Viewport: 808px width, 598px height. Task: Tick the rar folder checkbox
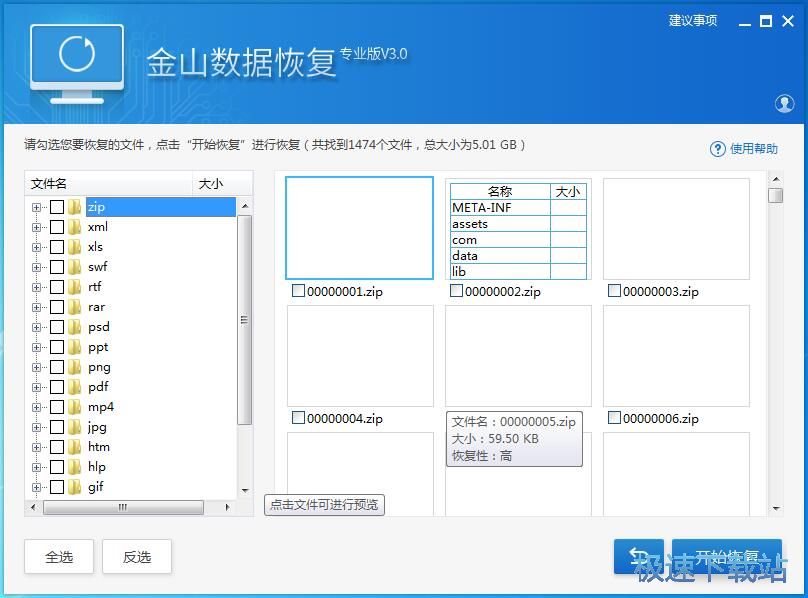[x=57, y=307]
